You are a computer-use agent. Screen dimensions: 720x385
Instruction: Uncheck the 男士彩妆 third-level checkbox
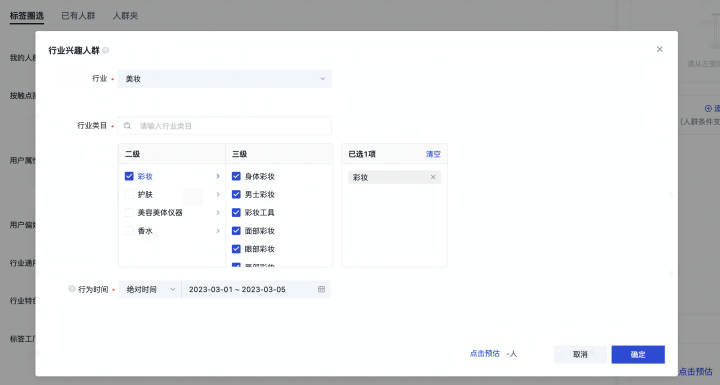click(x=236, y=194)
